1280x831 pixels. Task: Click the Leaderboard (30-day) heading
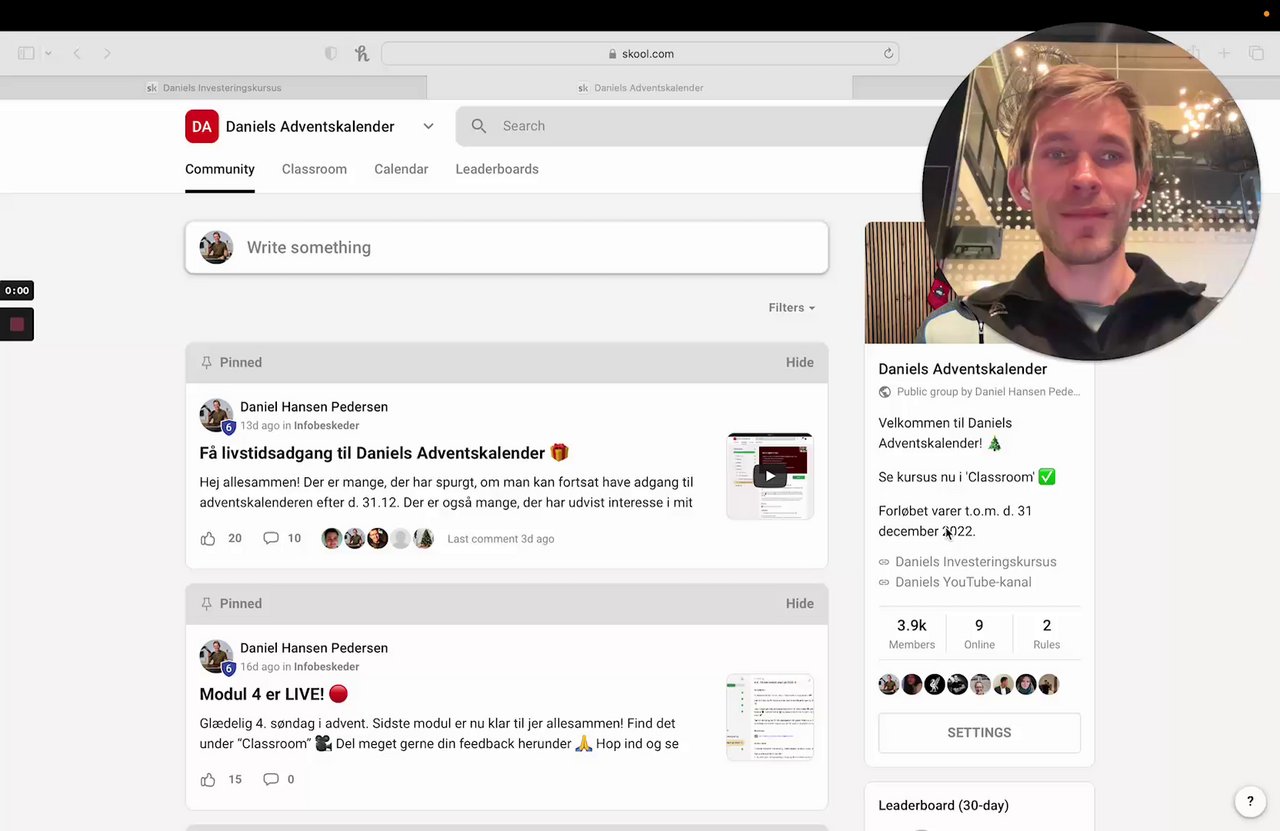pyautogui.click(x=943, y=805)
